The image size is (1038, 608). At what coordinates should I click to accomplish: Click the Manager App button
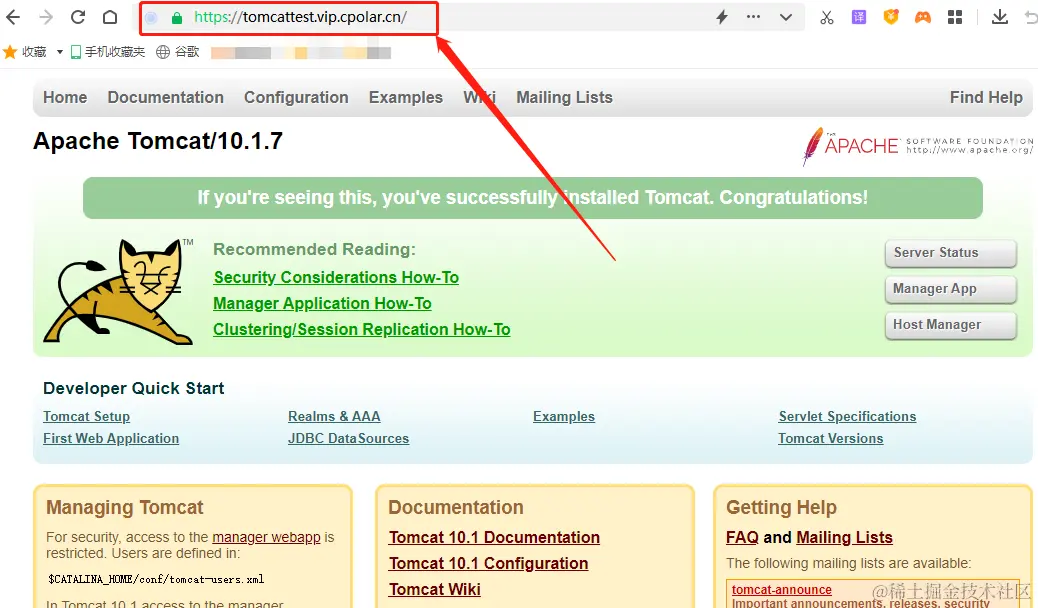(950, 289)
